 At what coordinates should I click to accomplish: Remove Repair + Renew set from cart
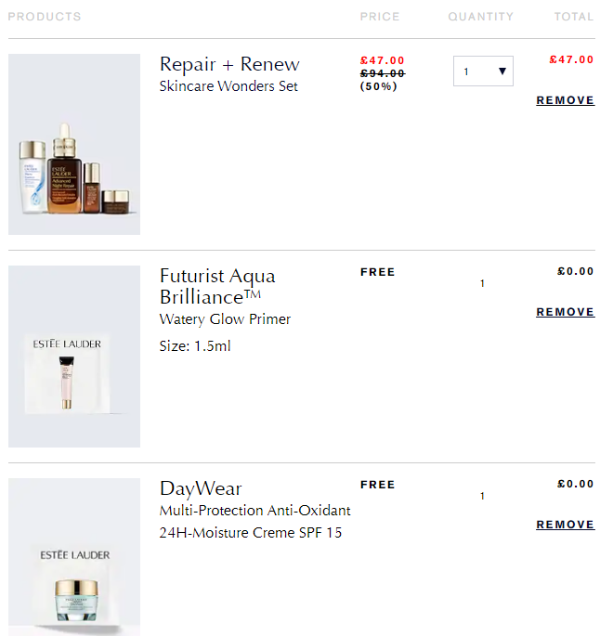[x=565, y=100]
